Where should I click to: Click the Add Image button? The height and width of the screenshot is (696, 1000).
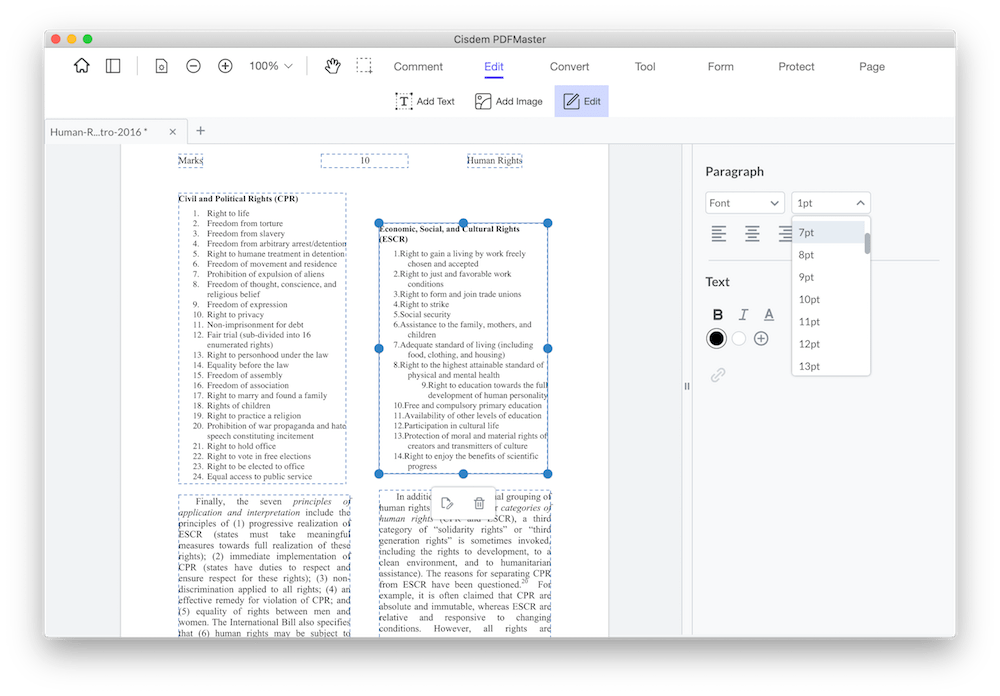509,101
